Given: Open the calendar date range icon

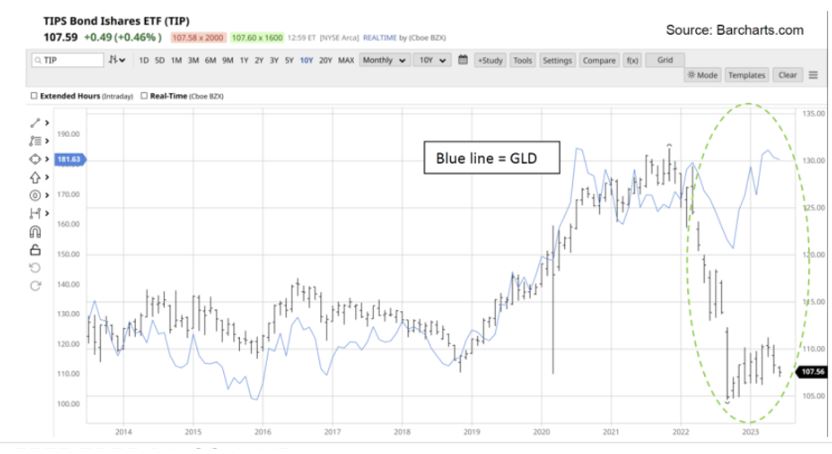Looking at the screenshot, I should coord(462,60).
